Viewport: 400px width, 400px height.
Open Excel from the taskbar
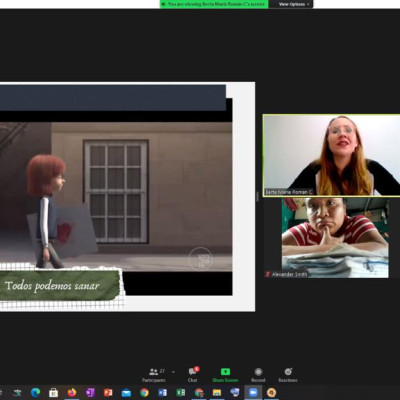pos(181,393)
